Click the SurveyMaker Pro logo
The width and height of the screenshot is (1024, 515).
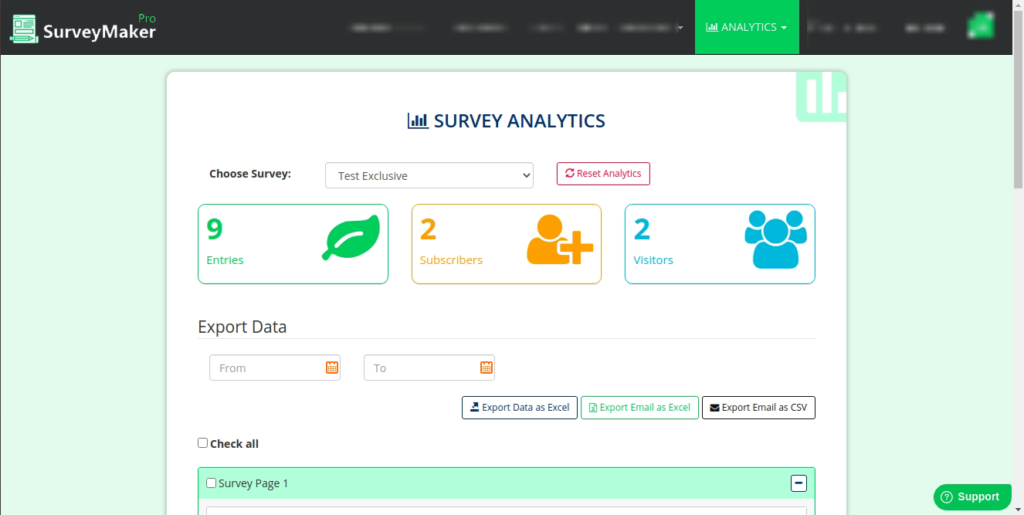tap(84, 29)
